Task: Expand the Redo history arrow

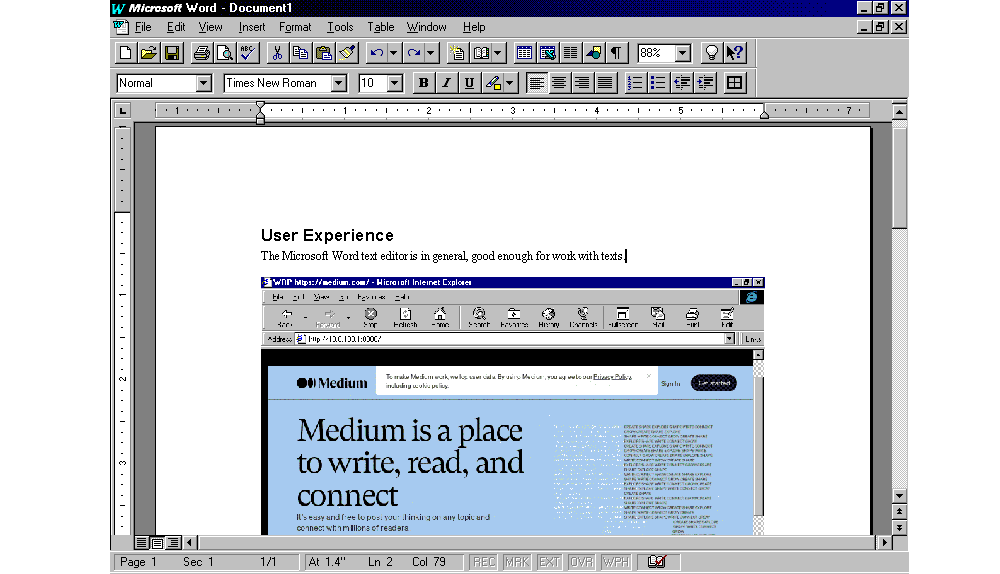Action: [x=430, y=53]
